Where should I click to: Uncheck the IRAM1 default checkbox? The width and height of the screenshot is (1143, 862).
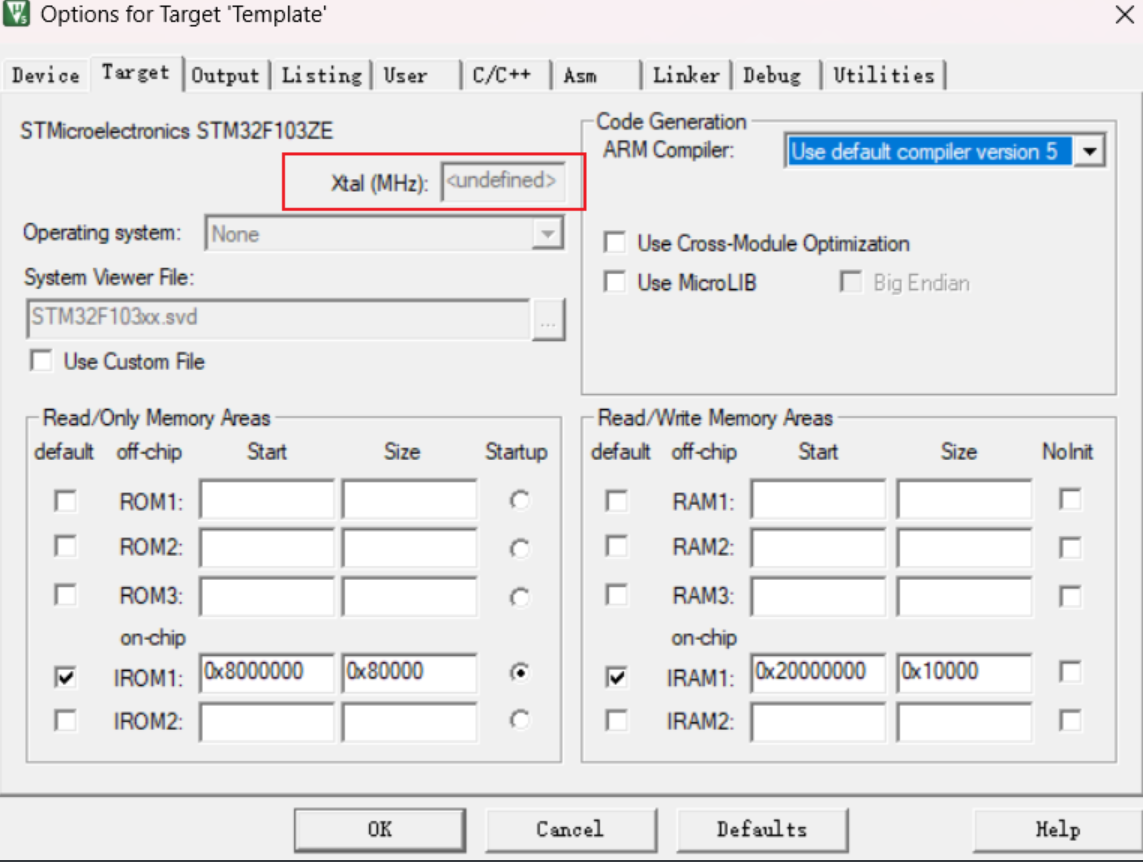[617, 678]
